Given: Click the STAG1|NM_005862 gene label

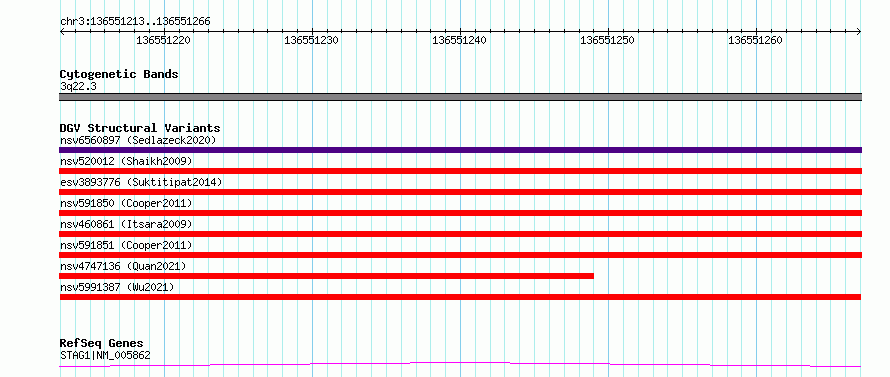Looking at the screenshot, I should point(105,356).
